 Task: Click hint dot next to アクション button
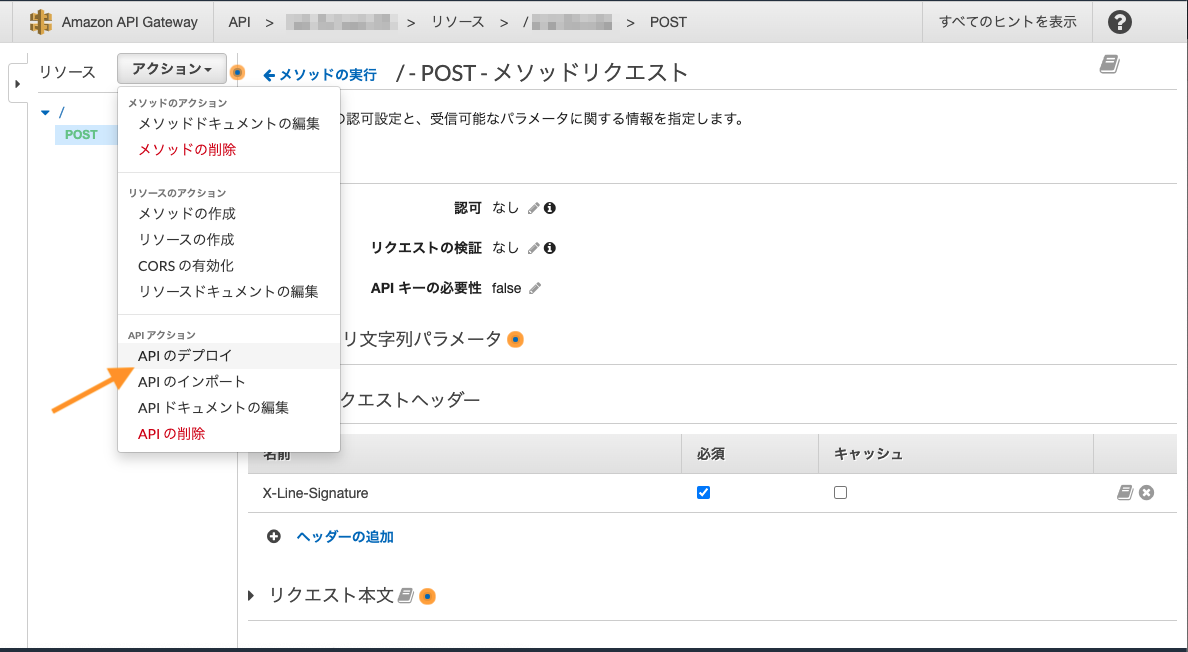point(238,73)
